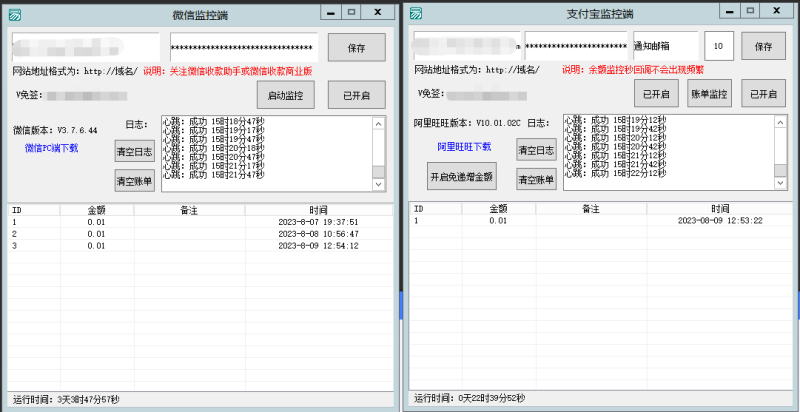Click WeChat status bar 运行时间 3天3时47分57秒
Screen dimensions: 800x412
[66, 399]
